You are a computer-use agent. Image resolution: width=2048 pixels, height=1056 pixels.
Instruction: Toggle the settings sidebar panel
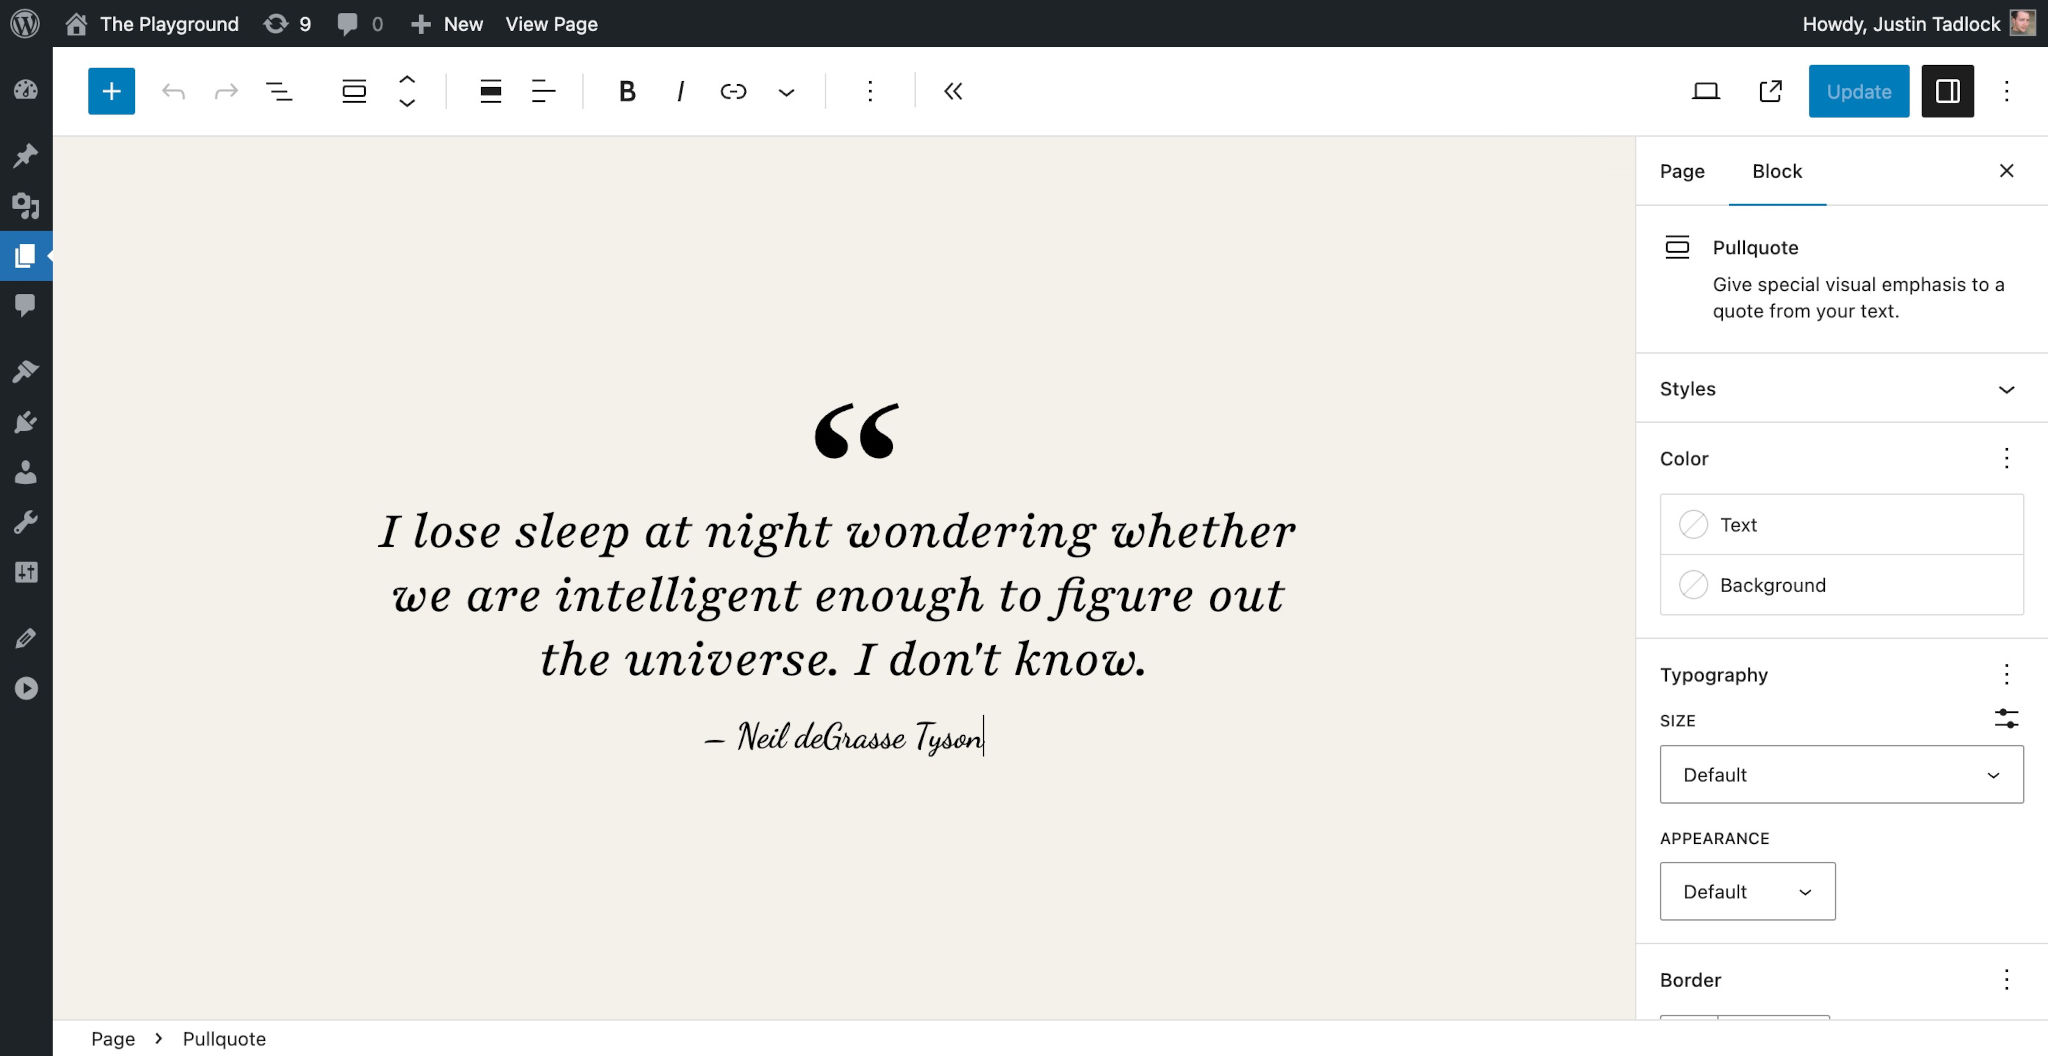(1948, 91)
